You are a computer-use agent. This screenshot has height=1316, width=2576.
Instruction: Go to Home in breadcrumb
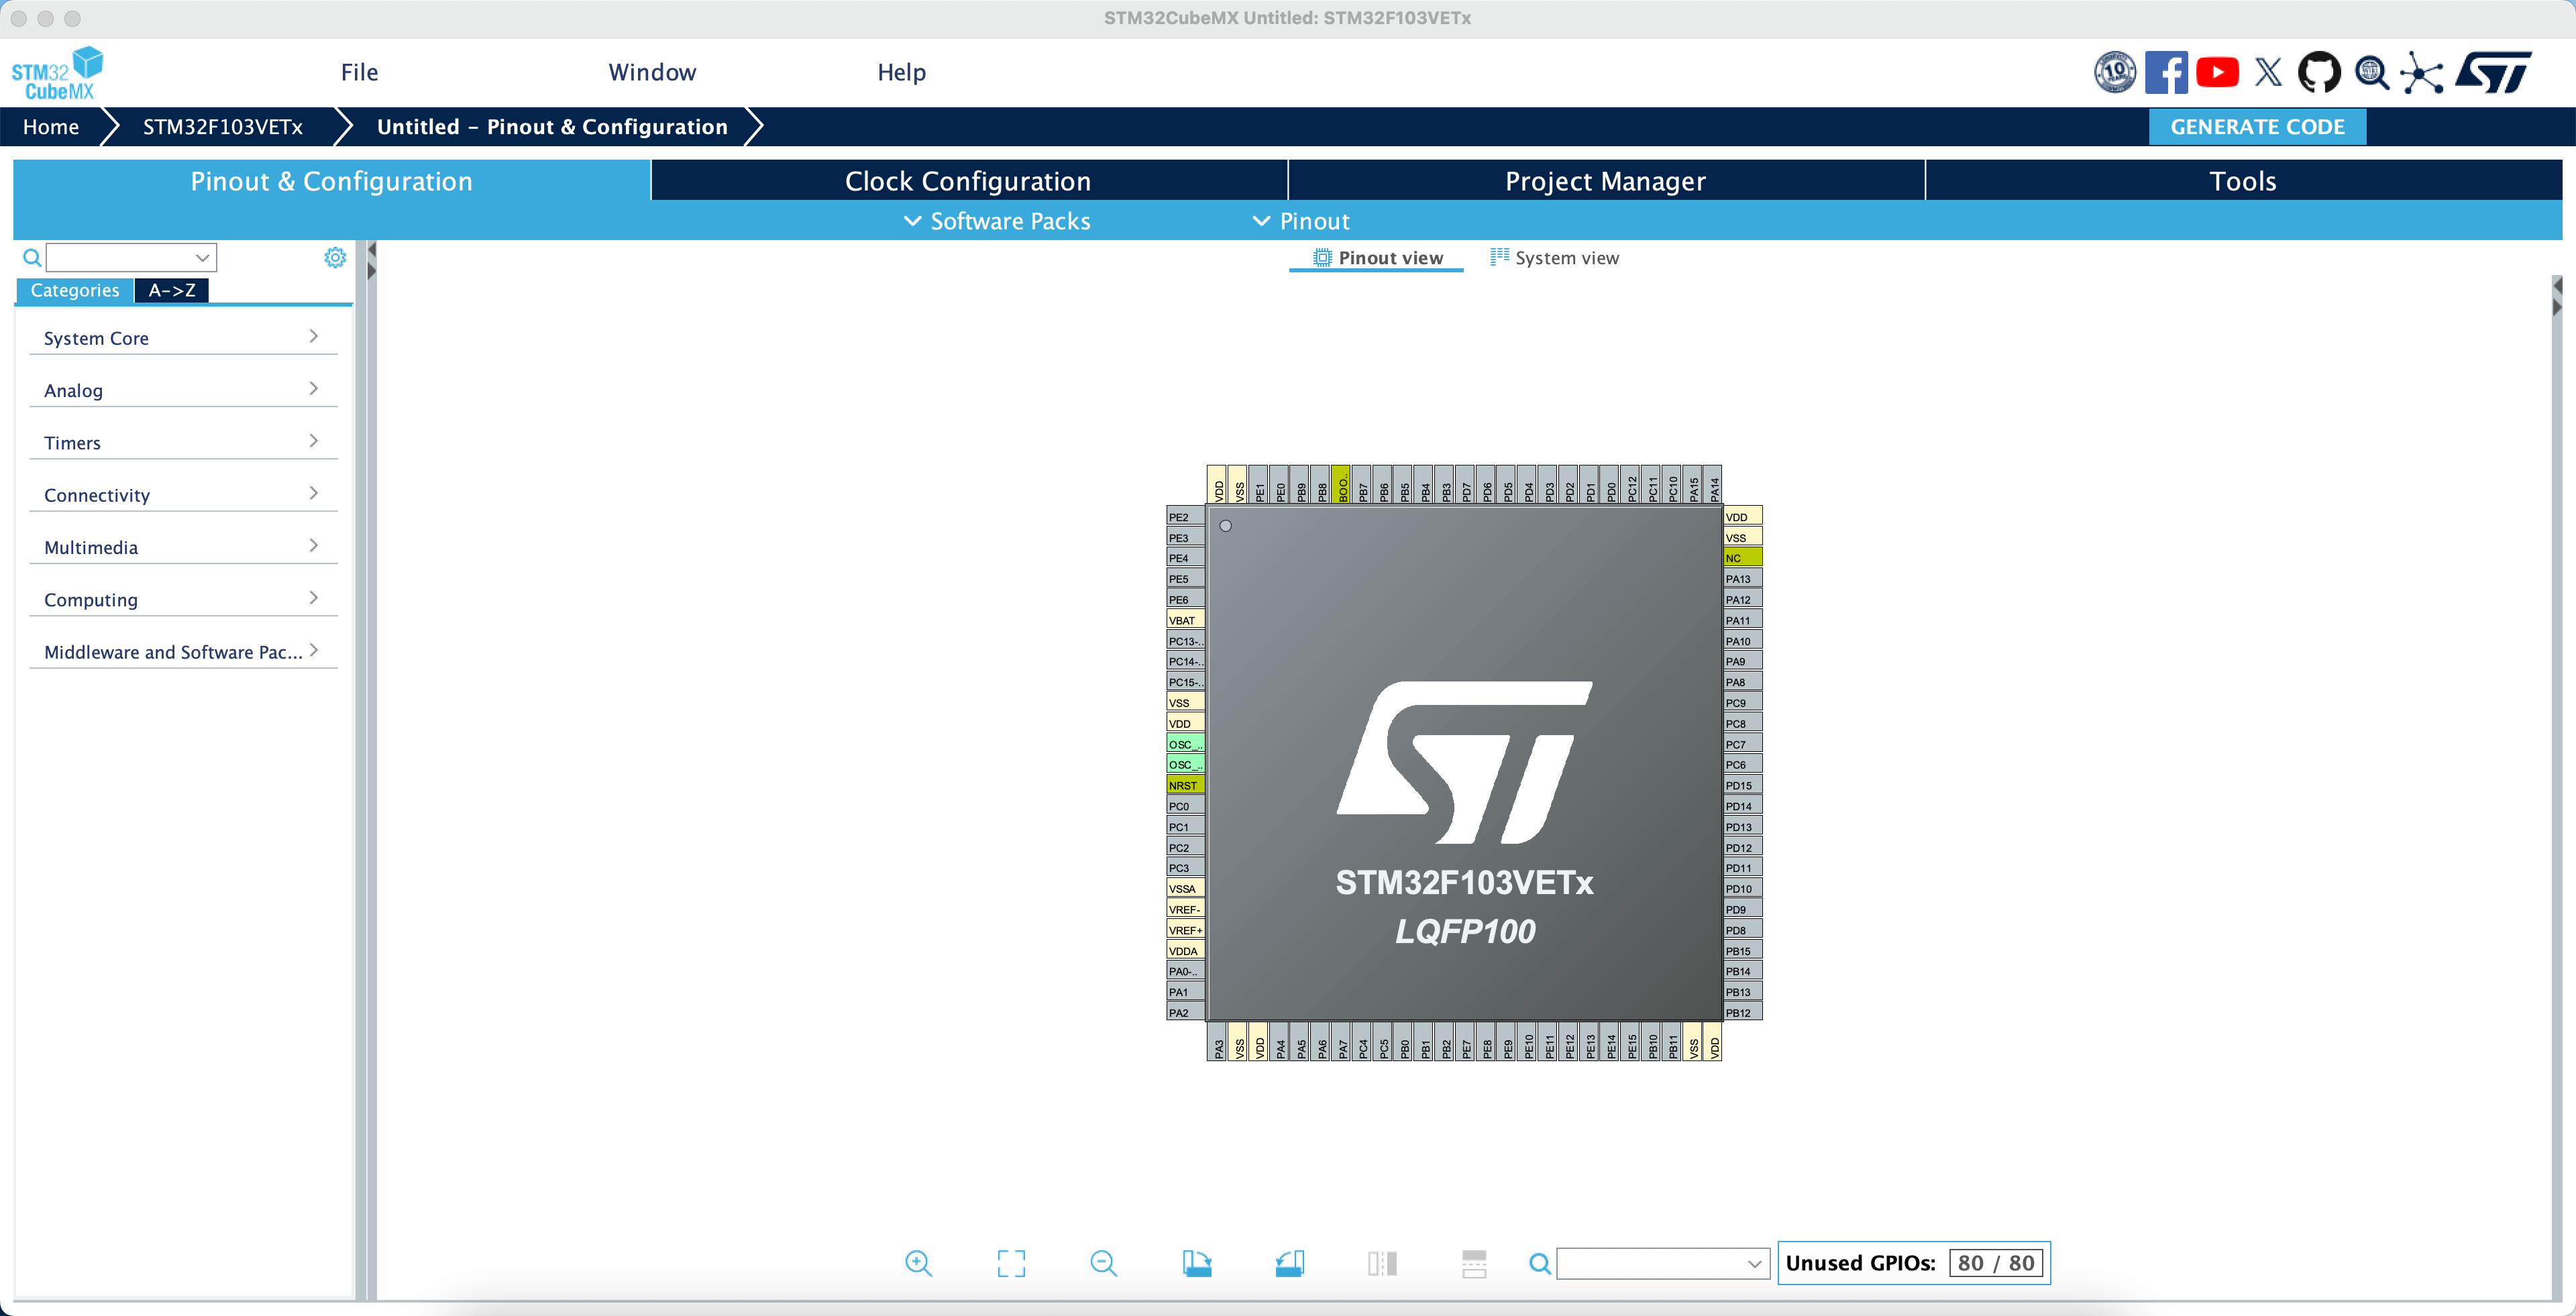tap(51, 127)
